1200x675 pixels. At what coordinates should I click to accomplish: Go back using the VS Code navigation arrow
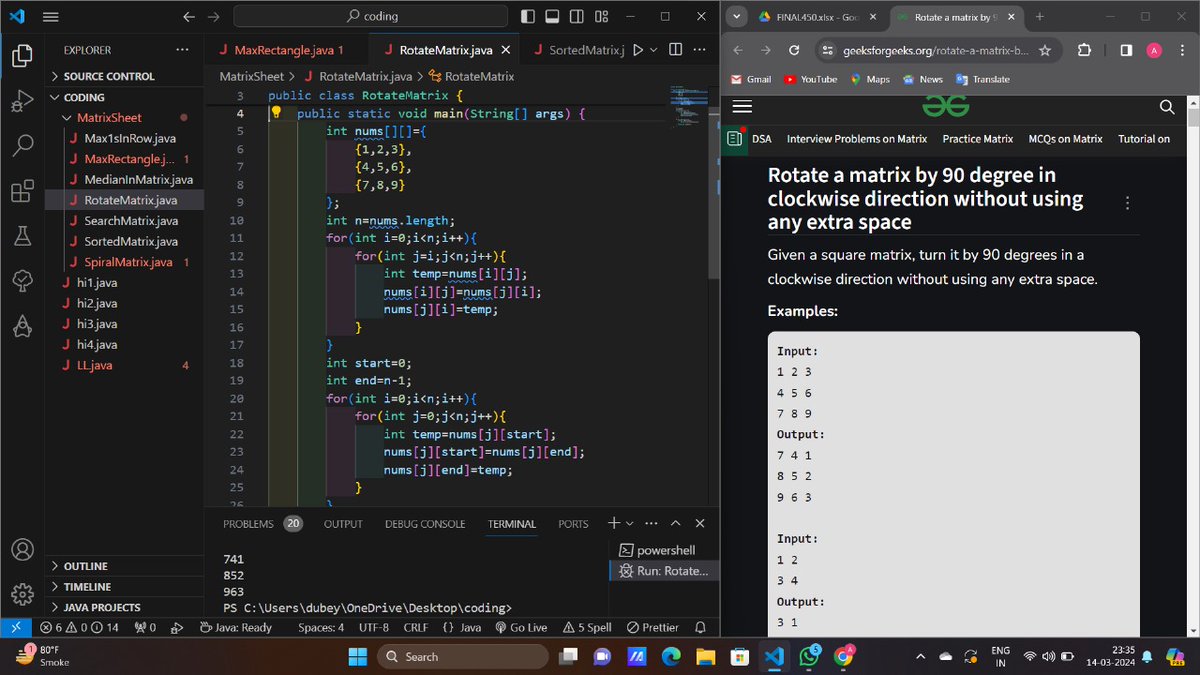(189, 17)
